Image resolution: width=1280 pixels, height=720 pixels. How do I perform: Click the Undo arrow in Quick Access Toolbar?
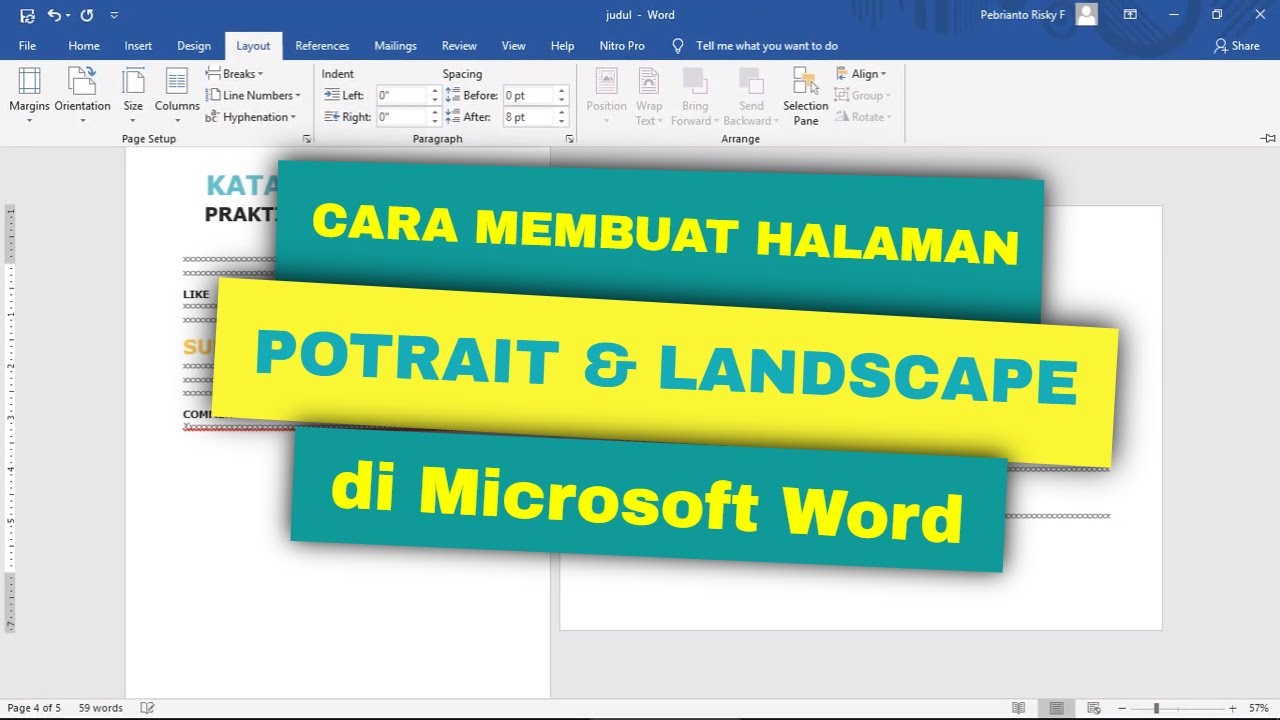click(x=54, y=15)
